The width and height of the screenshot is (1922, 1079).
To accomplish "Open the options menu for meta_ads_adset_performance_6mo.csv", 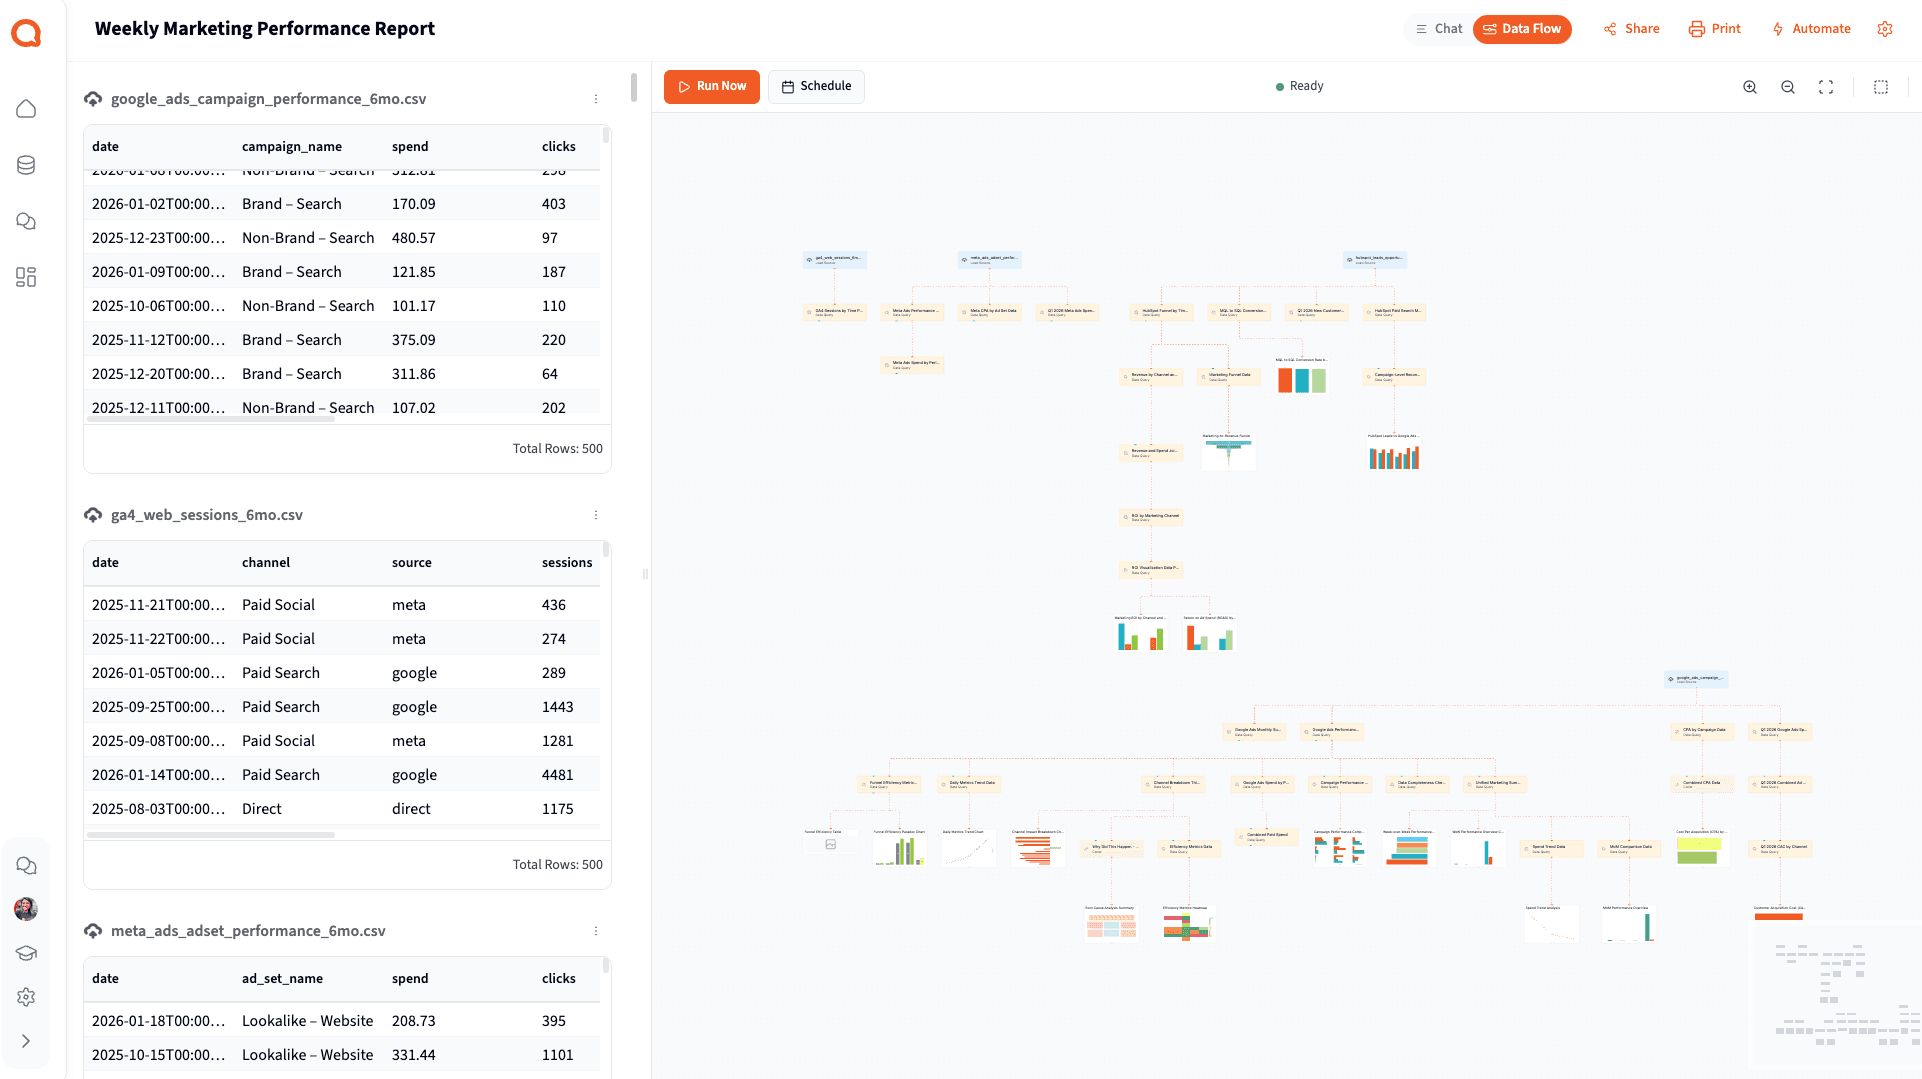I will pyautogui.click(x=596, y=931).
